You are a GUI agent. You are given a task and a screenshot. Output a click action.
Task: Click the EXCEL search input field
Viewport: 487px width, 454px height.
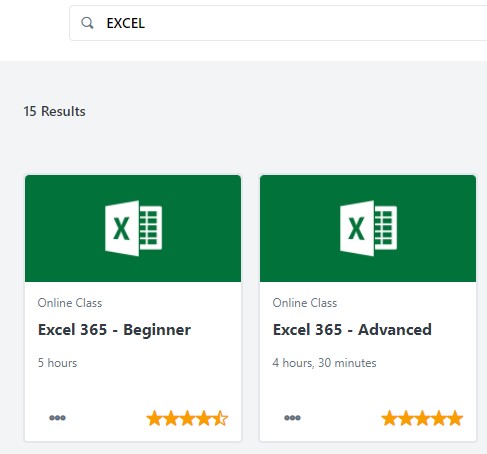click(x=278, y=23)
